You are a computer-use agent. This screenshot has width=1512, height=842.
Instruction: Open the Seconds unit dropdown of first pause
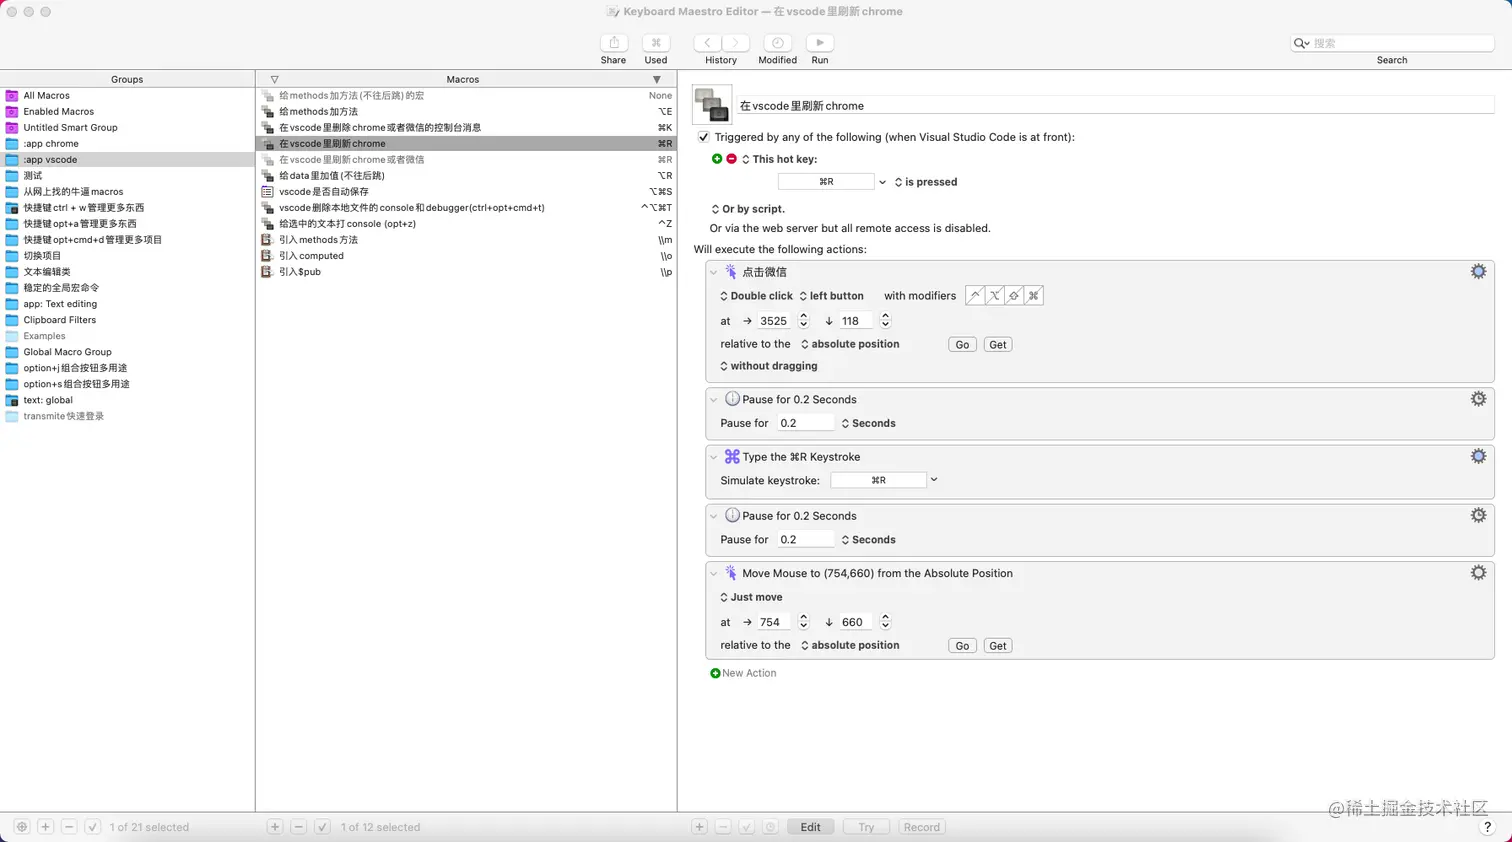click(x=869, y=423)
